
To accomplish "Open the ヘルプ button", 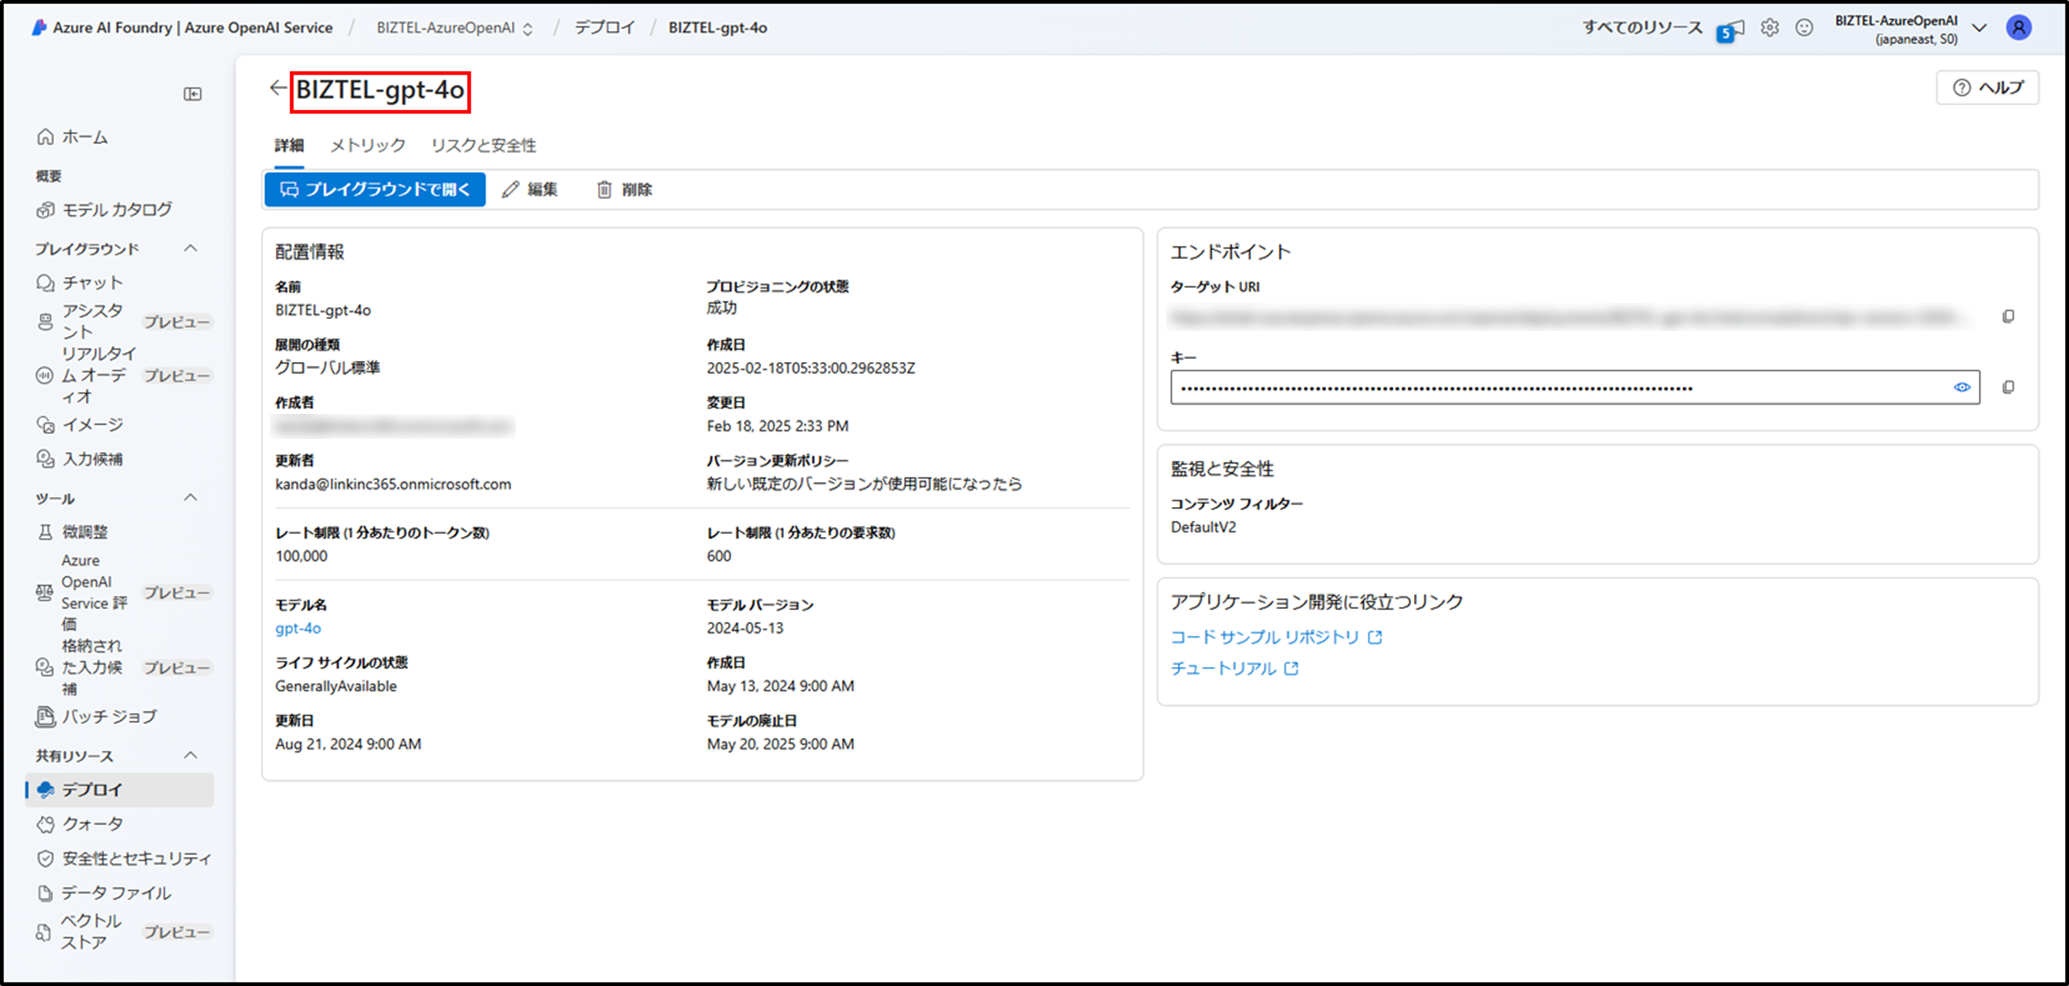I will [x=1988, y=88].
